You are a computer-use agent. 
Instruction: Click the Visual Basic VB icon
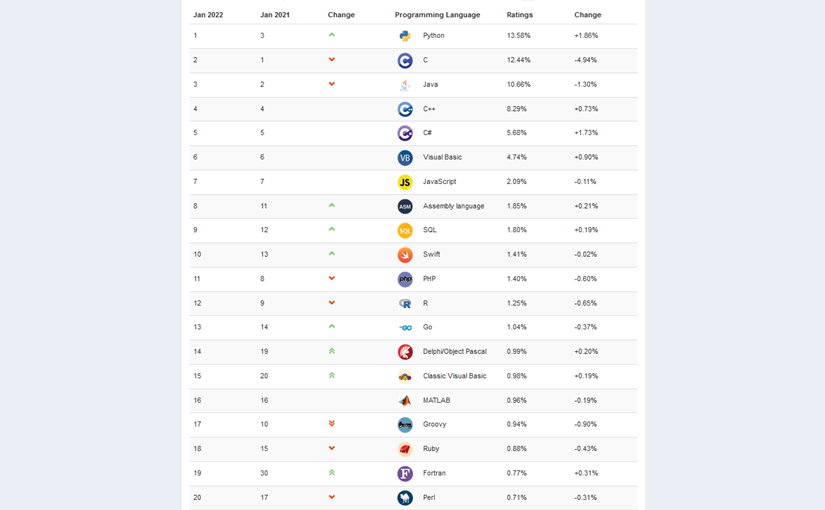click(405, 158)
